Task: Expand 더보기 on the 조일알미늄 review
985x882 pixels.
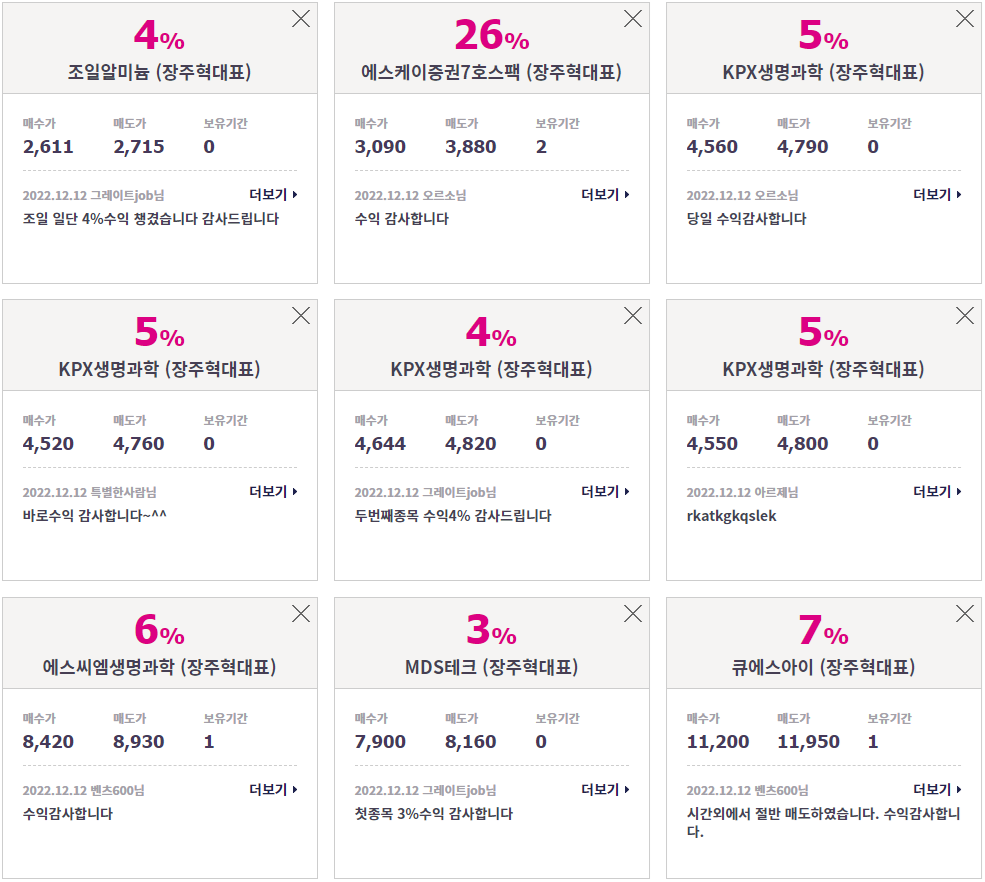Action: tap(273, 195)
